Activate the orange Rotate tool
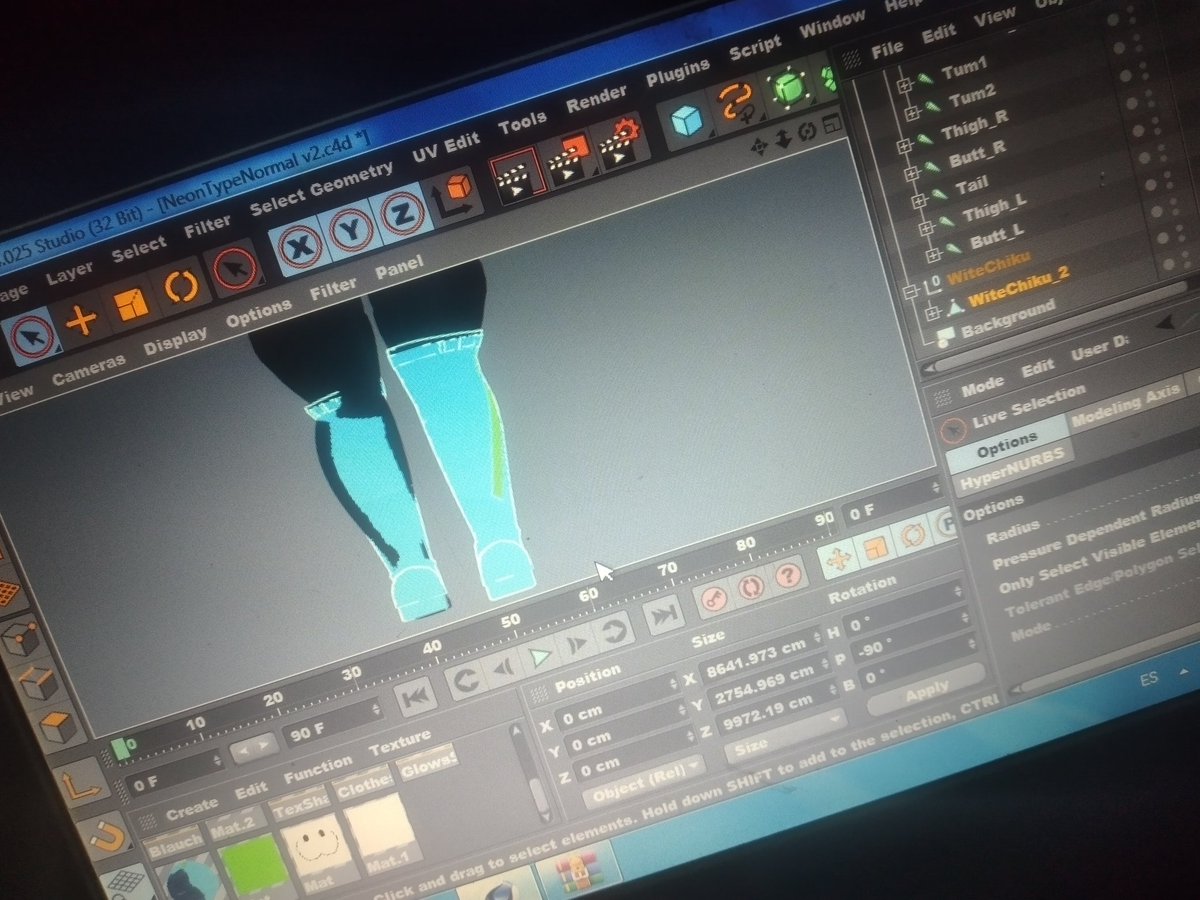Image resolution: width=1200 pixels, height=900 pixels. tap(181, 287)
